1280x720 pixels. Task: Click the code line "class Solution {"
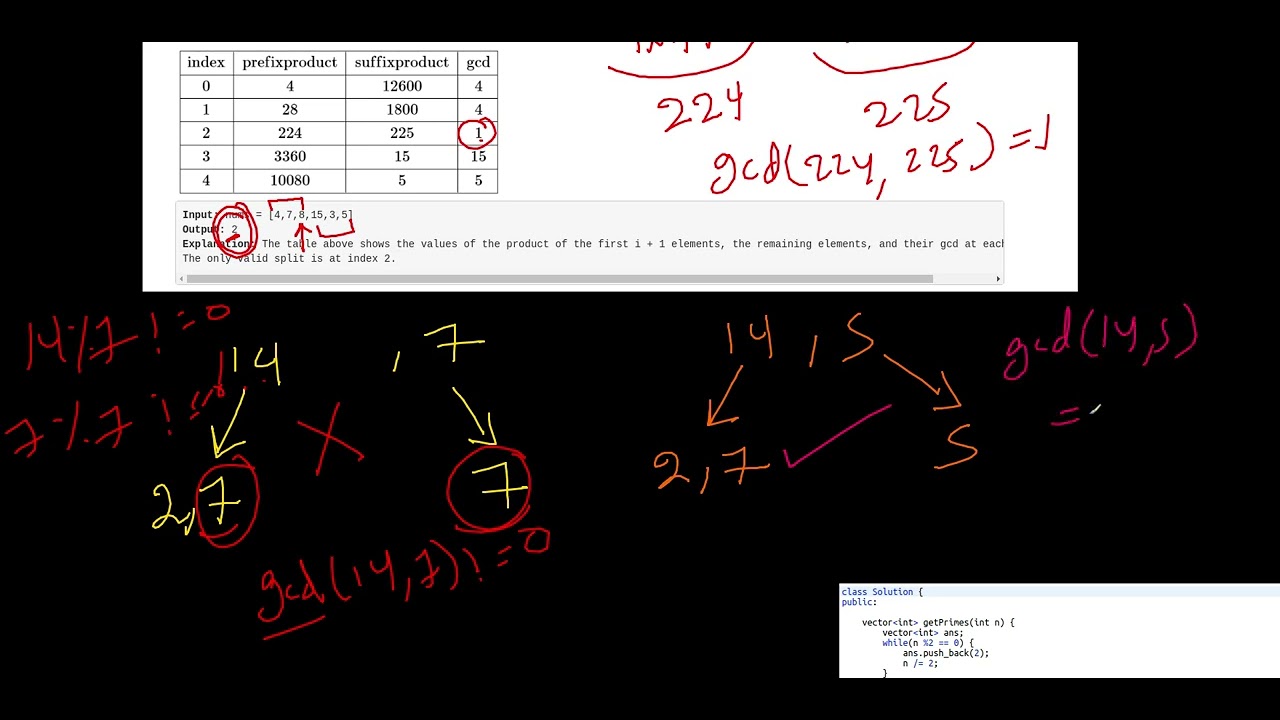(882, 592)
